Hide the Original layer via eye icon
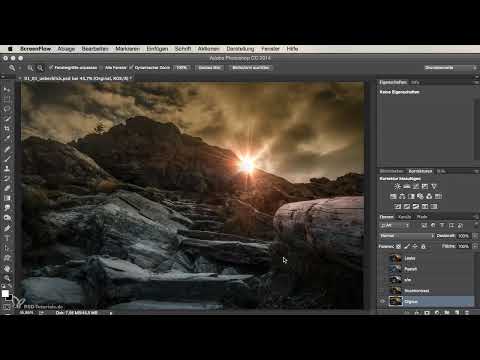The image size is (480, 360). [x=382, y=301]
